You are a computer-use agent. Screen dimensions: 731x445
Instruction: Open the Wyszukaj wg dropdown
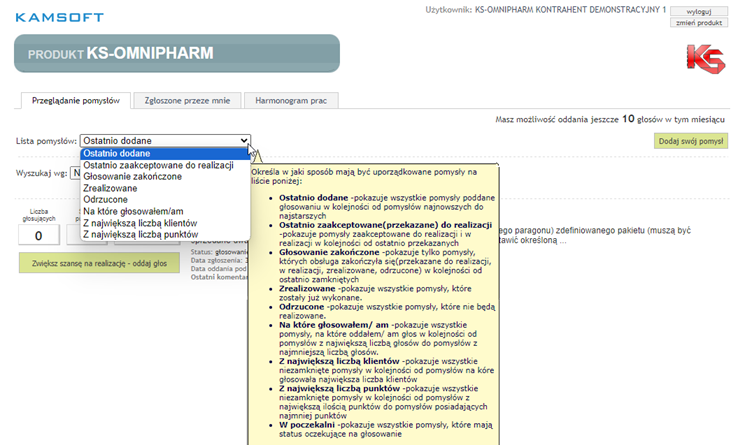[76, 173]
